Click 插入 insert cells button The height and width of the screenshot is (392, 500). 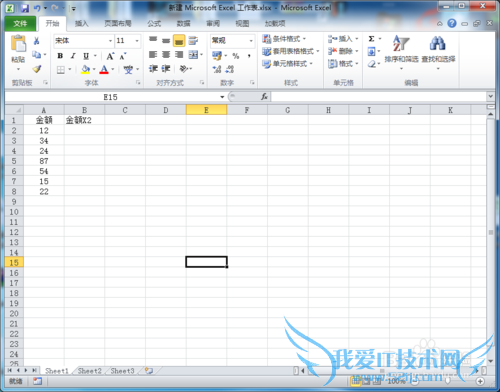(343, 39)
